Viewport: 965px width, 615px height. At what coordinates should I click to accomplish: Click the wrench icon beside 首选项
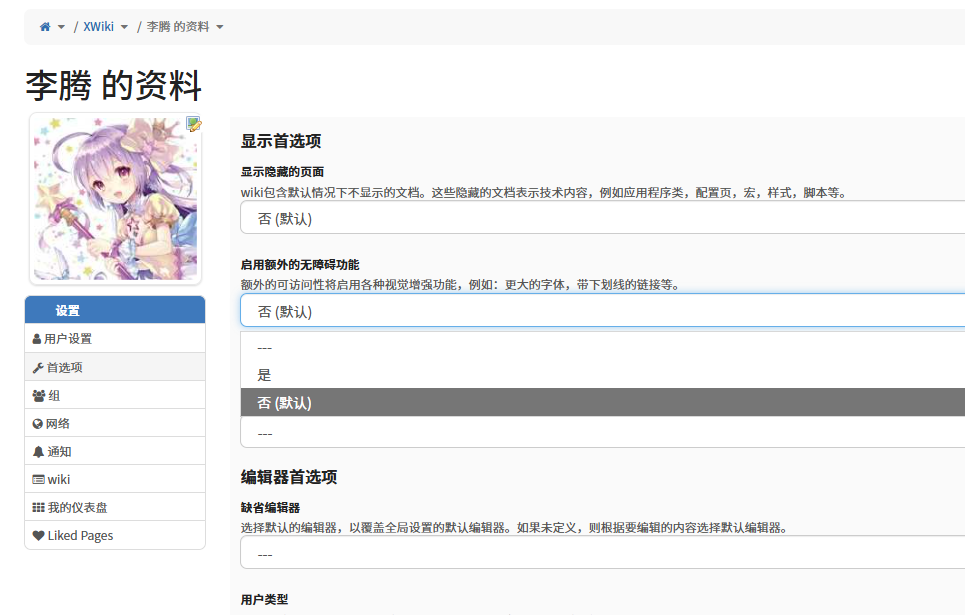[x=38, y=367]
